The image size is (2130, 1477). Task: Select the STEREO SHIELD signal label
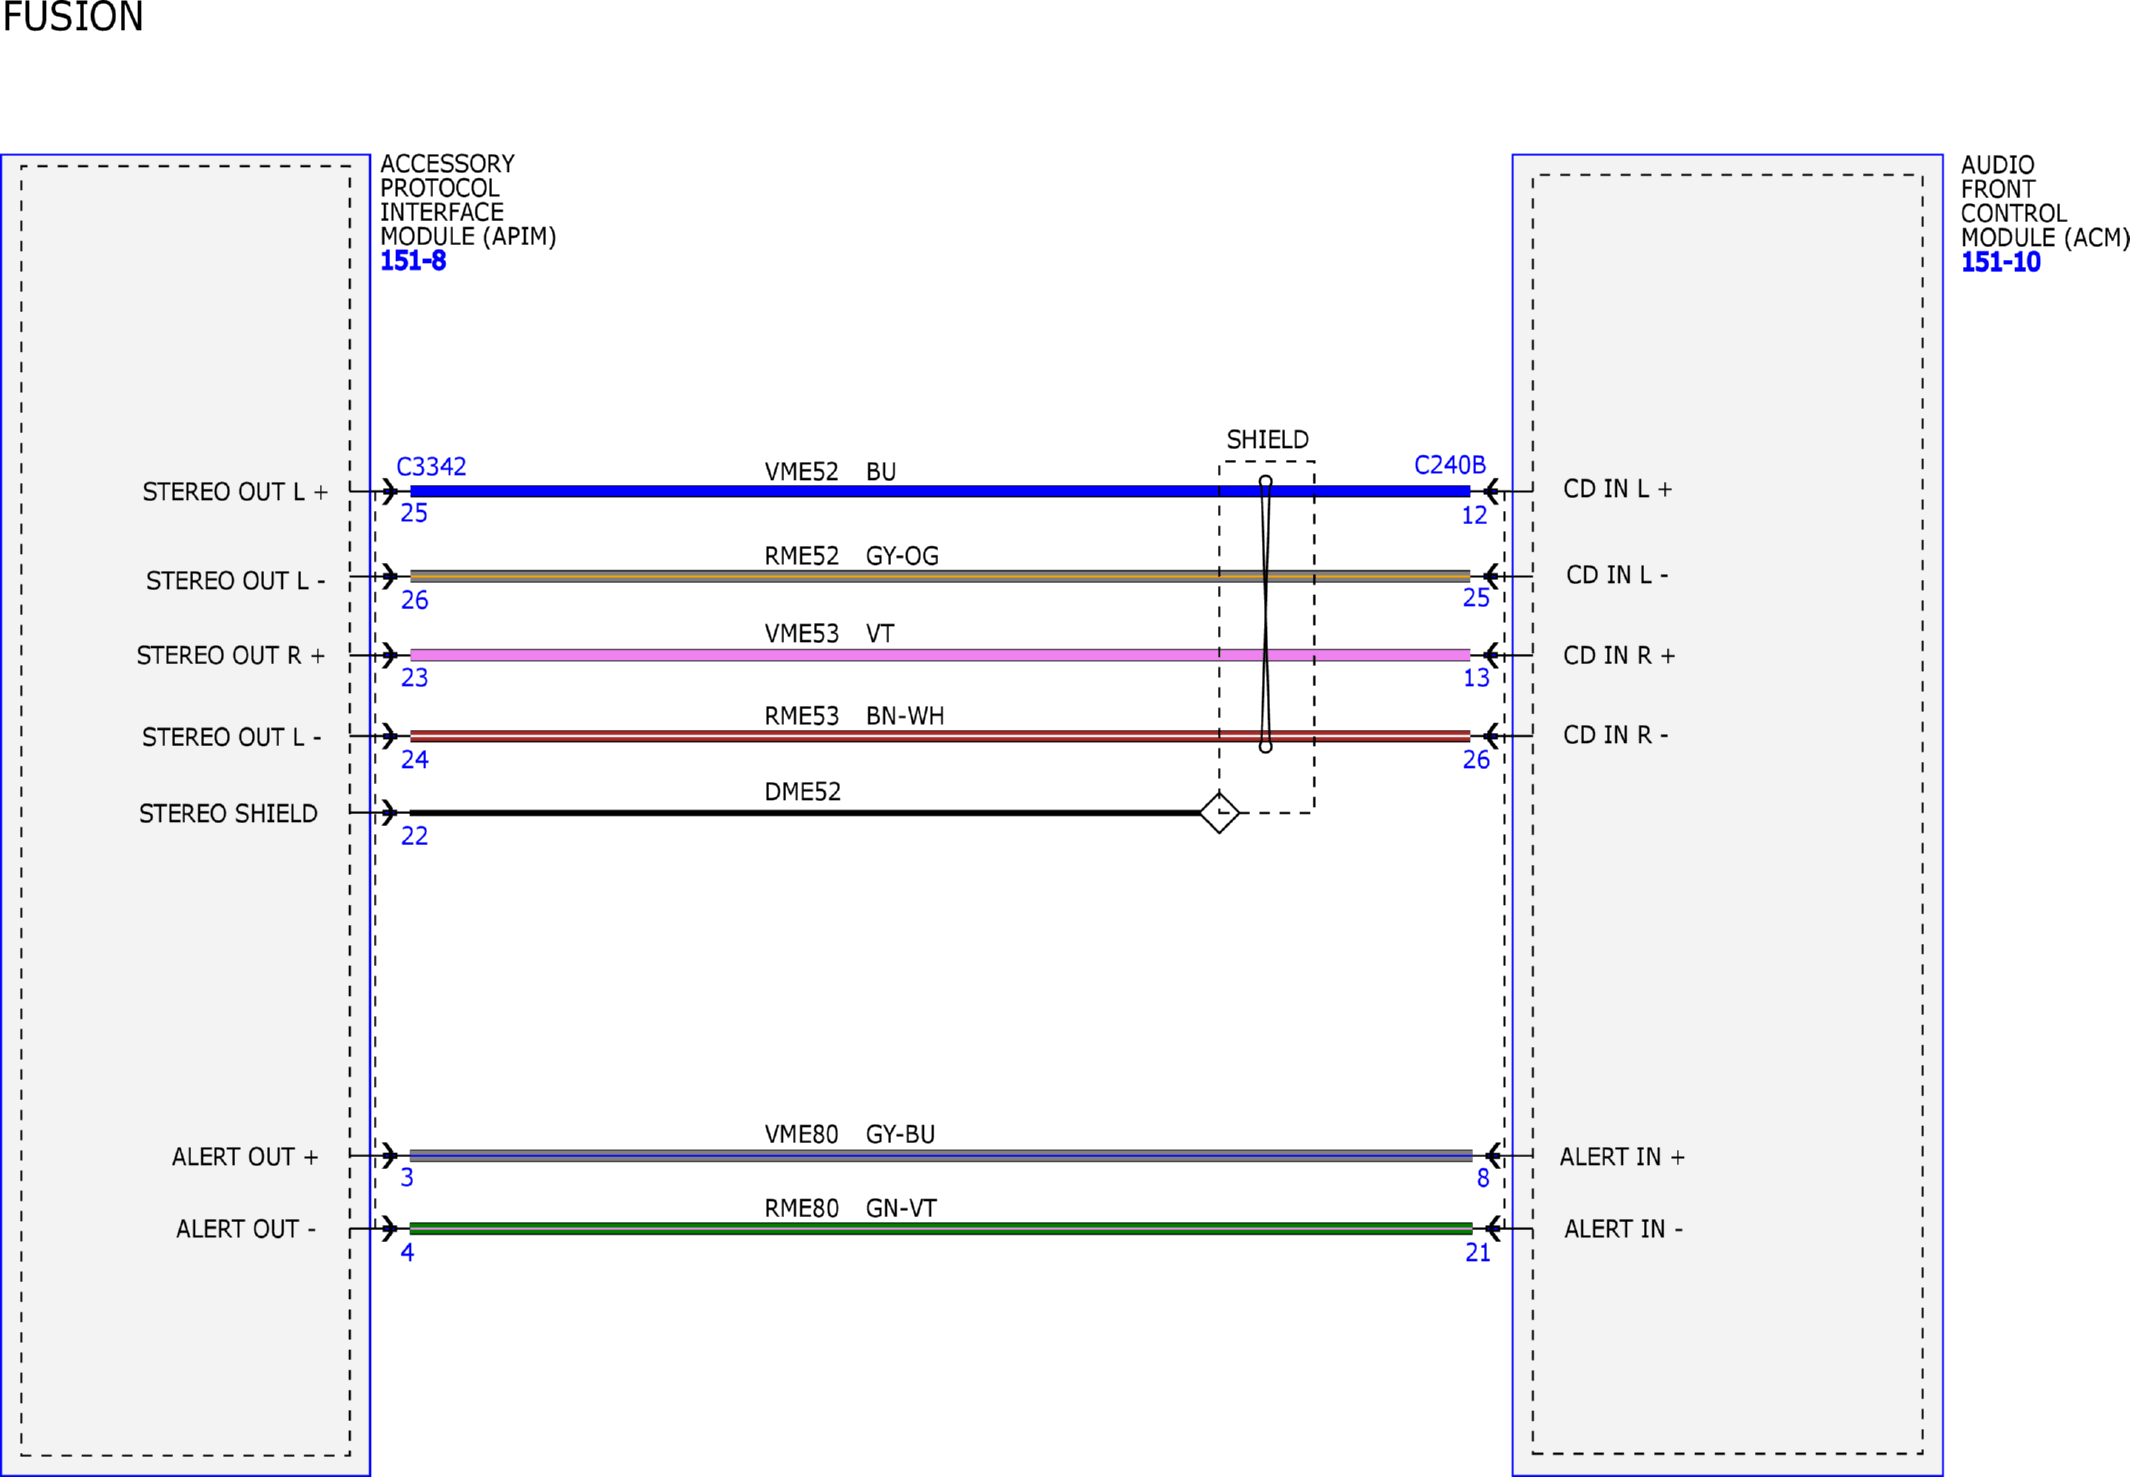pos(228,814)
